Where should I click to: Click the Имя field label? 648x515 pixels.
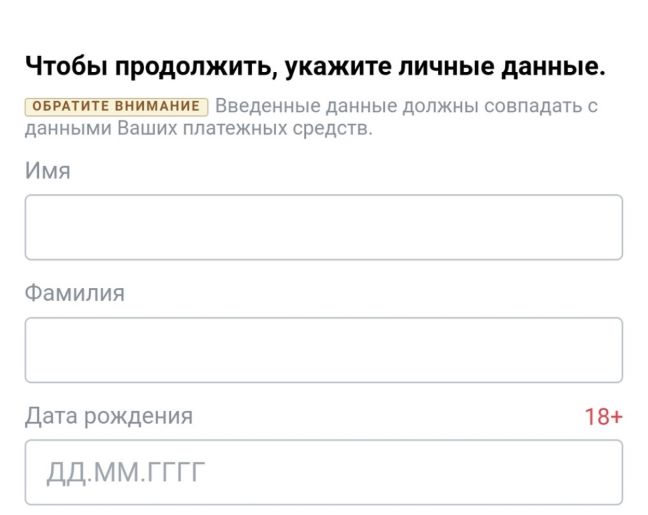pyautogui.click(x=48, y=171)
